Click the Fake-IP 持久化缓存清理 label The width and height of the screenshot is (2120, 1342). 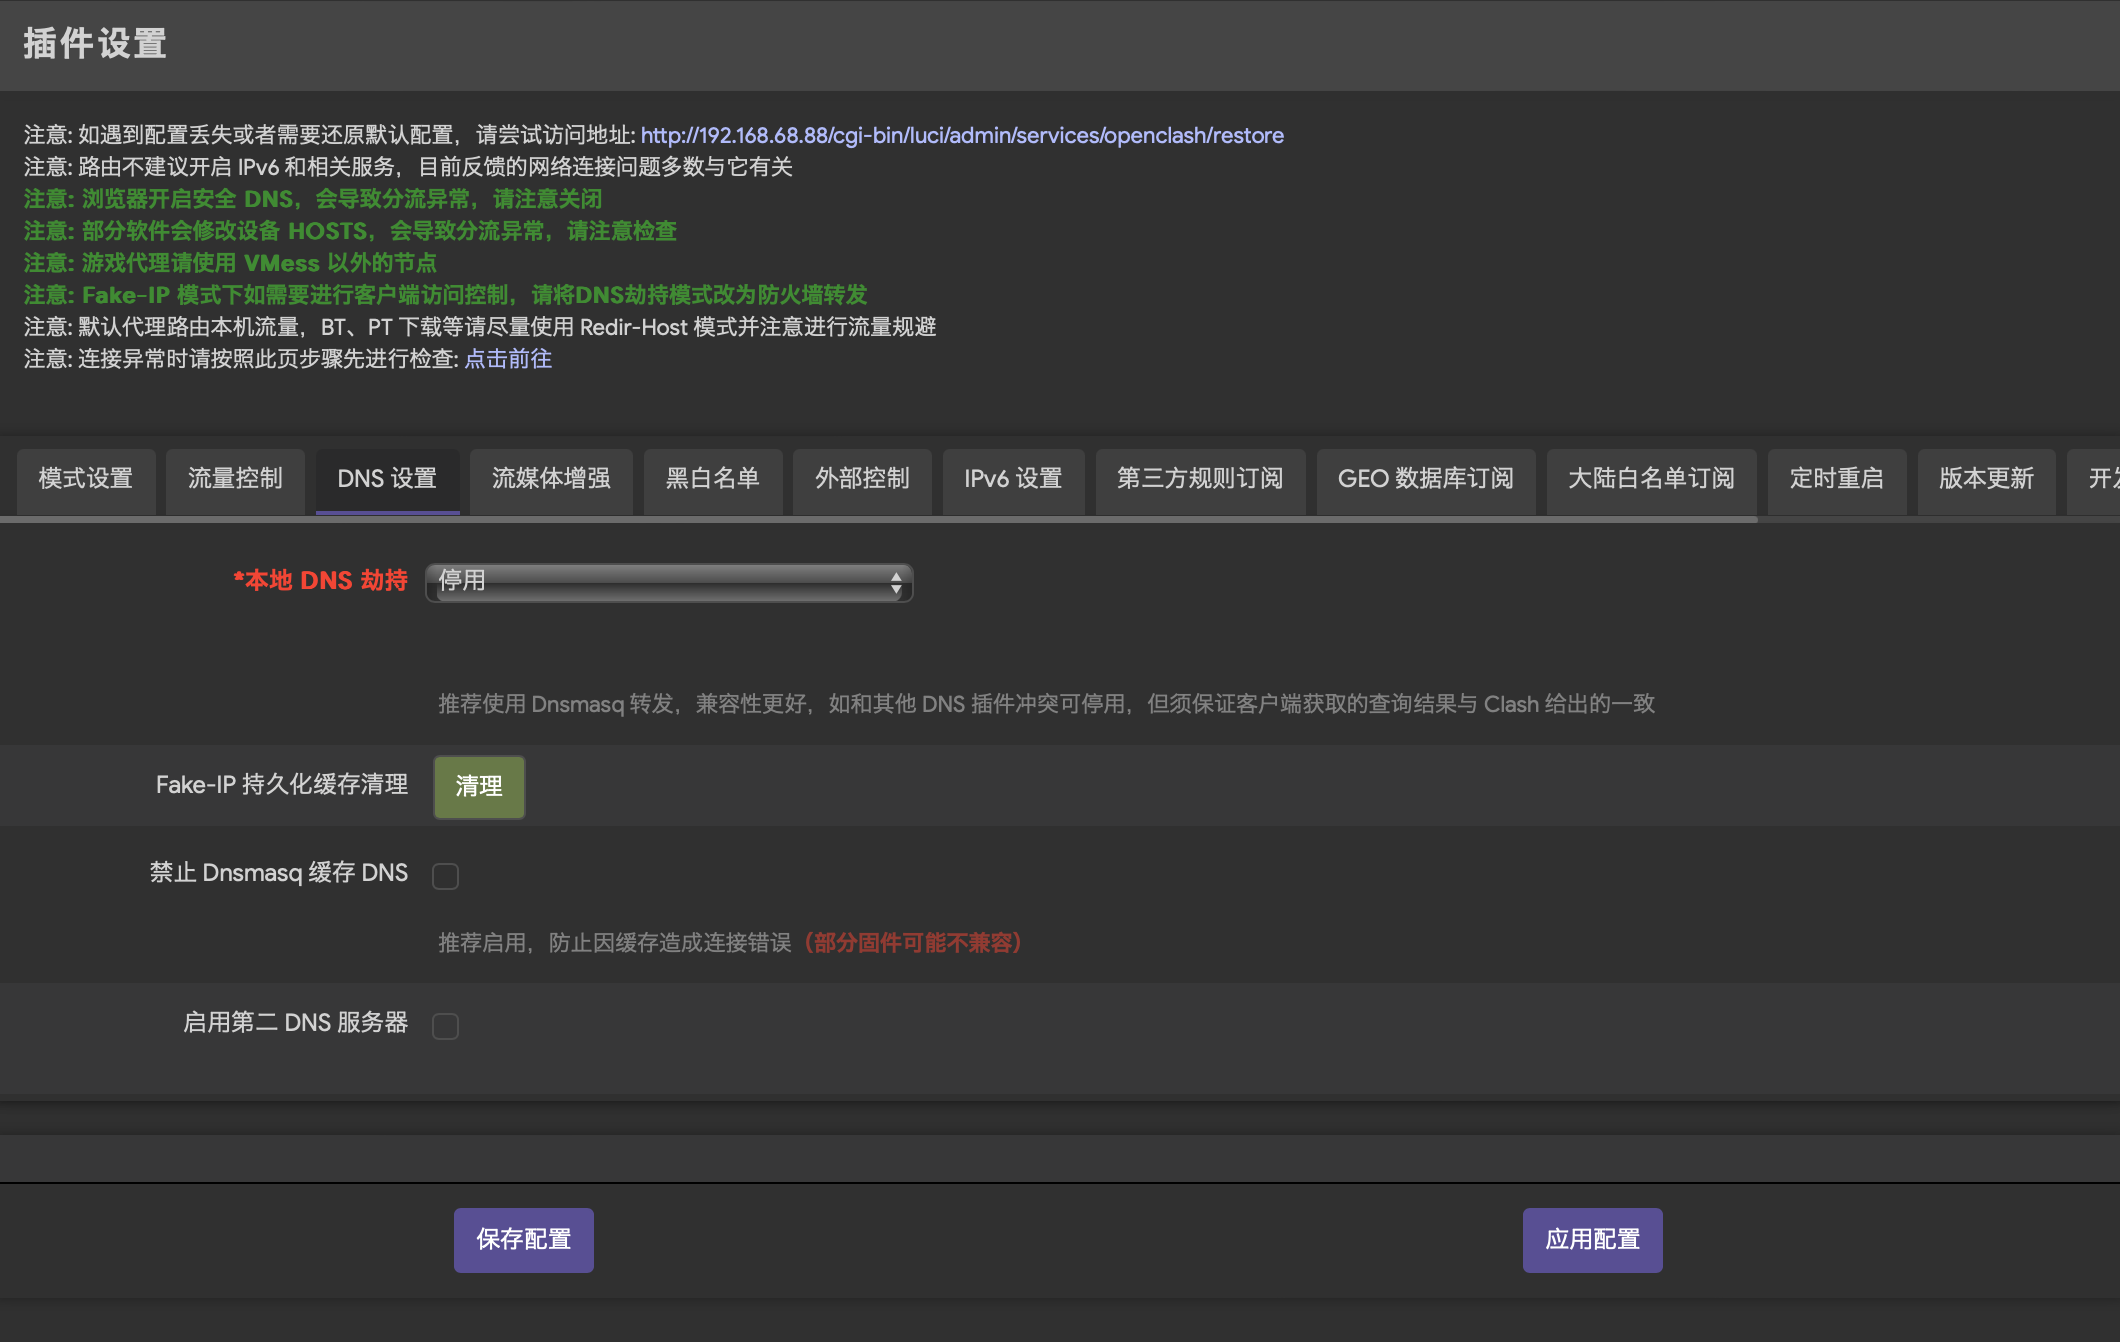pyautogui.click(x=282, y=785)
